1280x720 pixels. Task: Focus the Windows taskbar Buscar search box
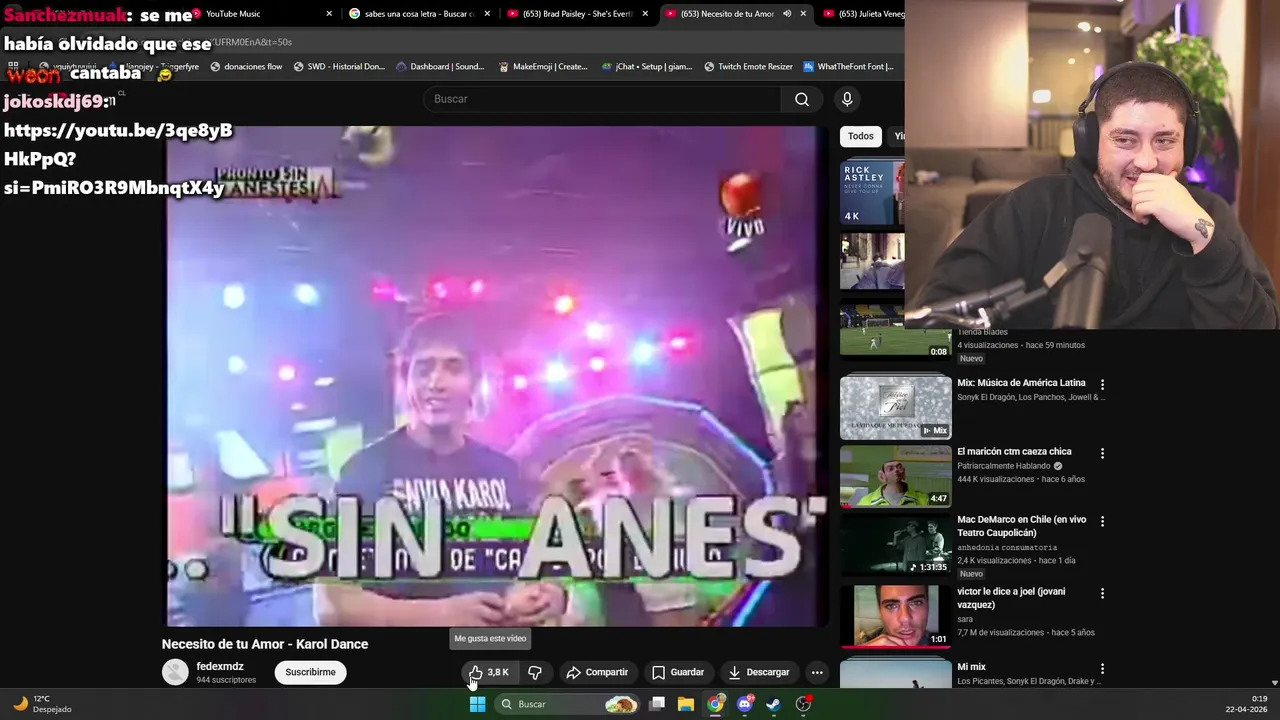[x=566, y=704]
